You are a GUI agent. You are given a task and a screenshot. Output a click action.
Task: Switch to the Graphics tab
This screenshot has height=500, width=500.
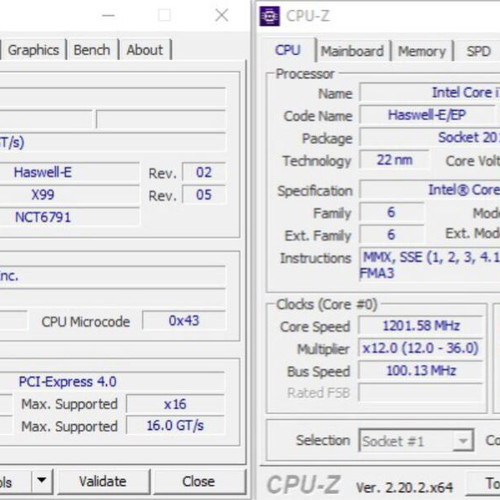click(x=33, y=50)
